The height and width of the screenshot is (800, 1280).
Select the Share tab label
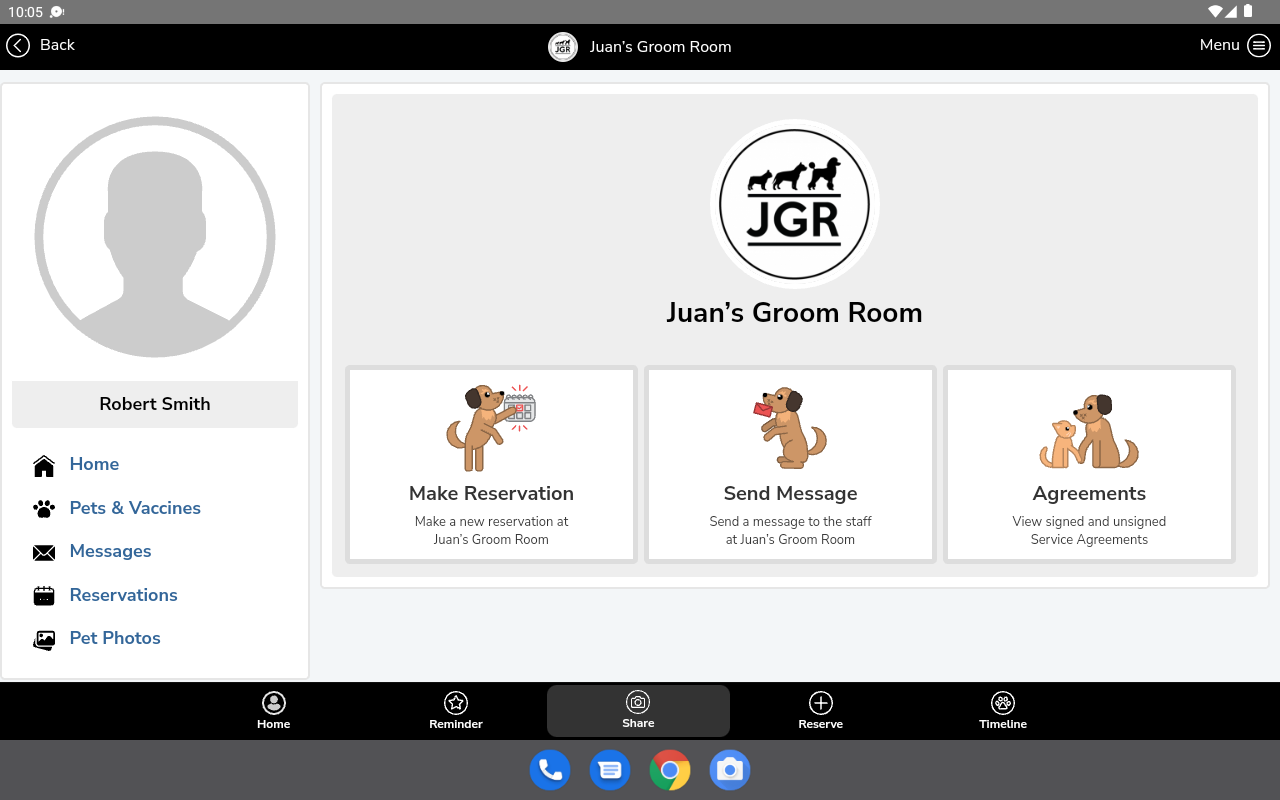(x=638, y=723)
